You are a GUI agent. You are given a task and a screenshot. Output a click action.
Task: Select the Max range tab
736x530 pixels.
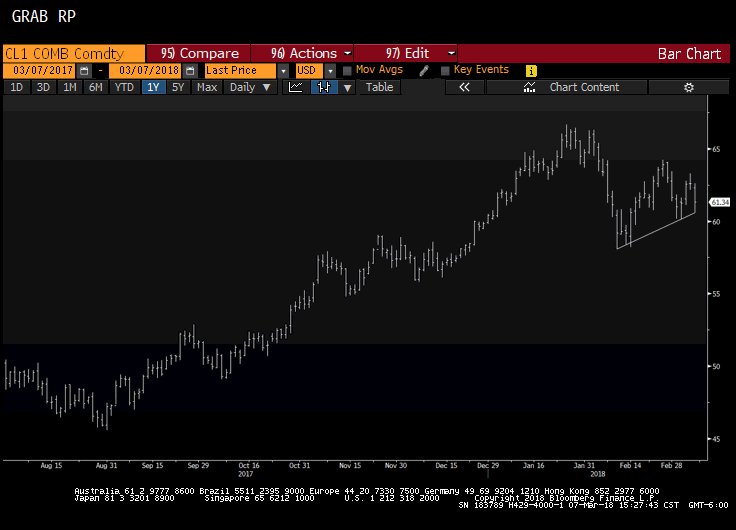pyautogui.click(x=207, y=87)
